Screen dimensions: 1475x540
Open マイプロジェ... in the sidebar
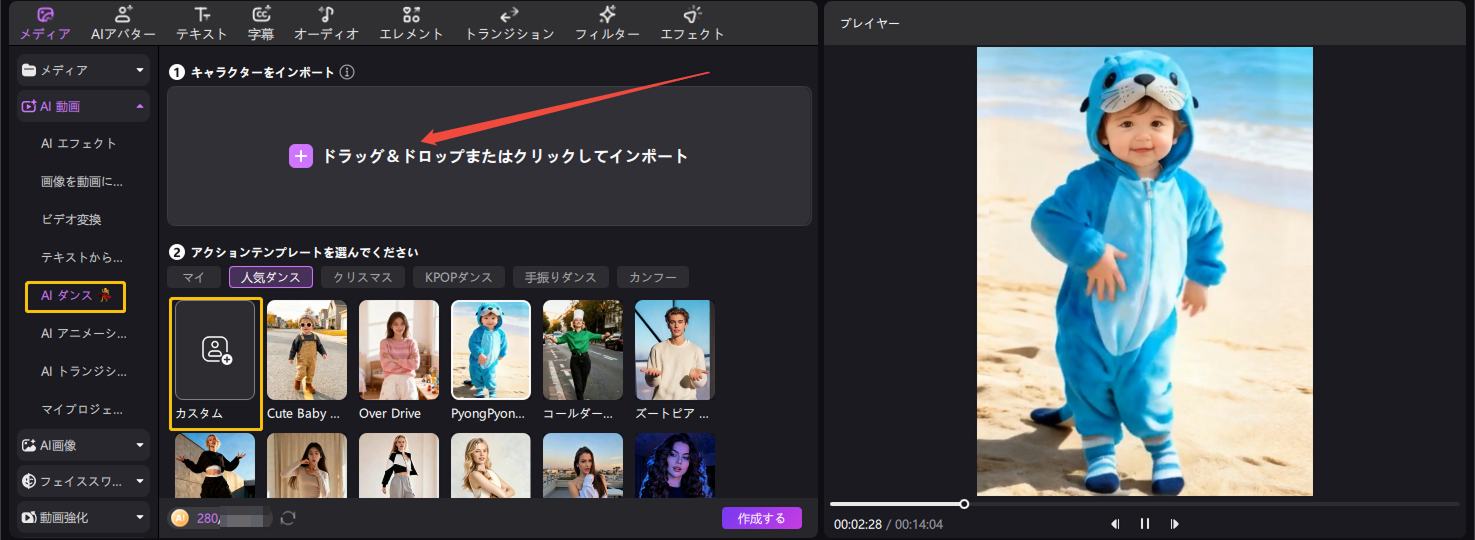click(x=82, y=409)
